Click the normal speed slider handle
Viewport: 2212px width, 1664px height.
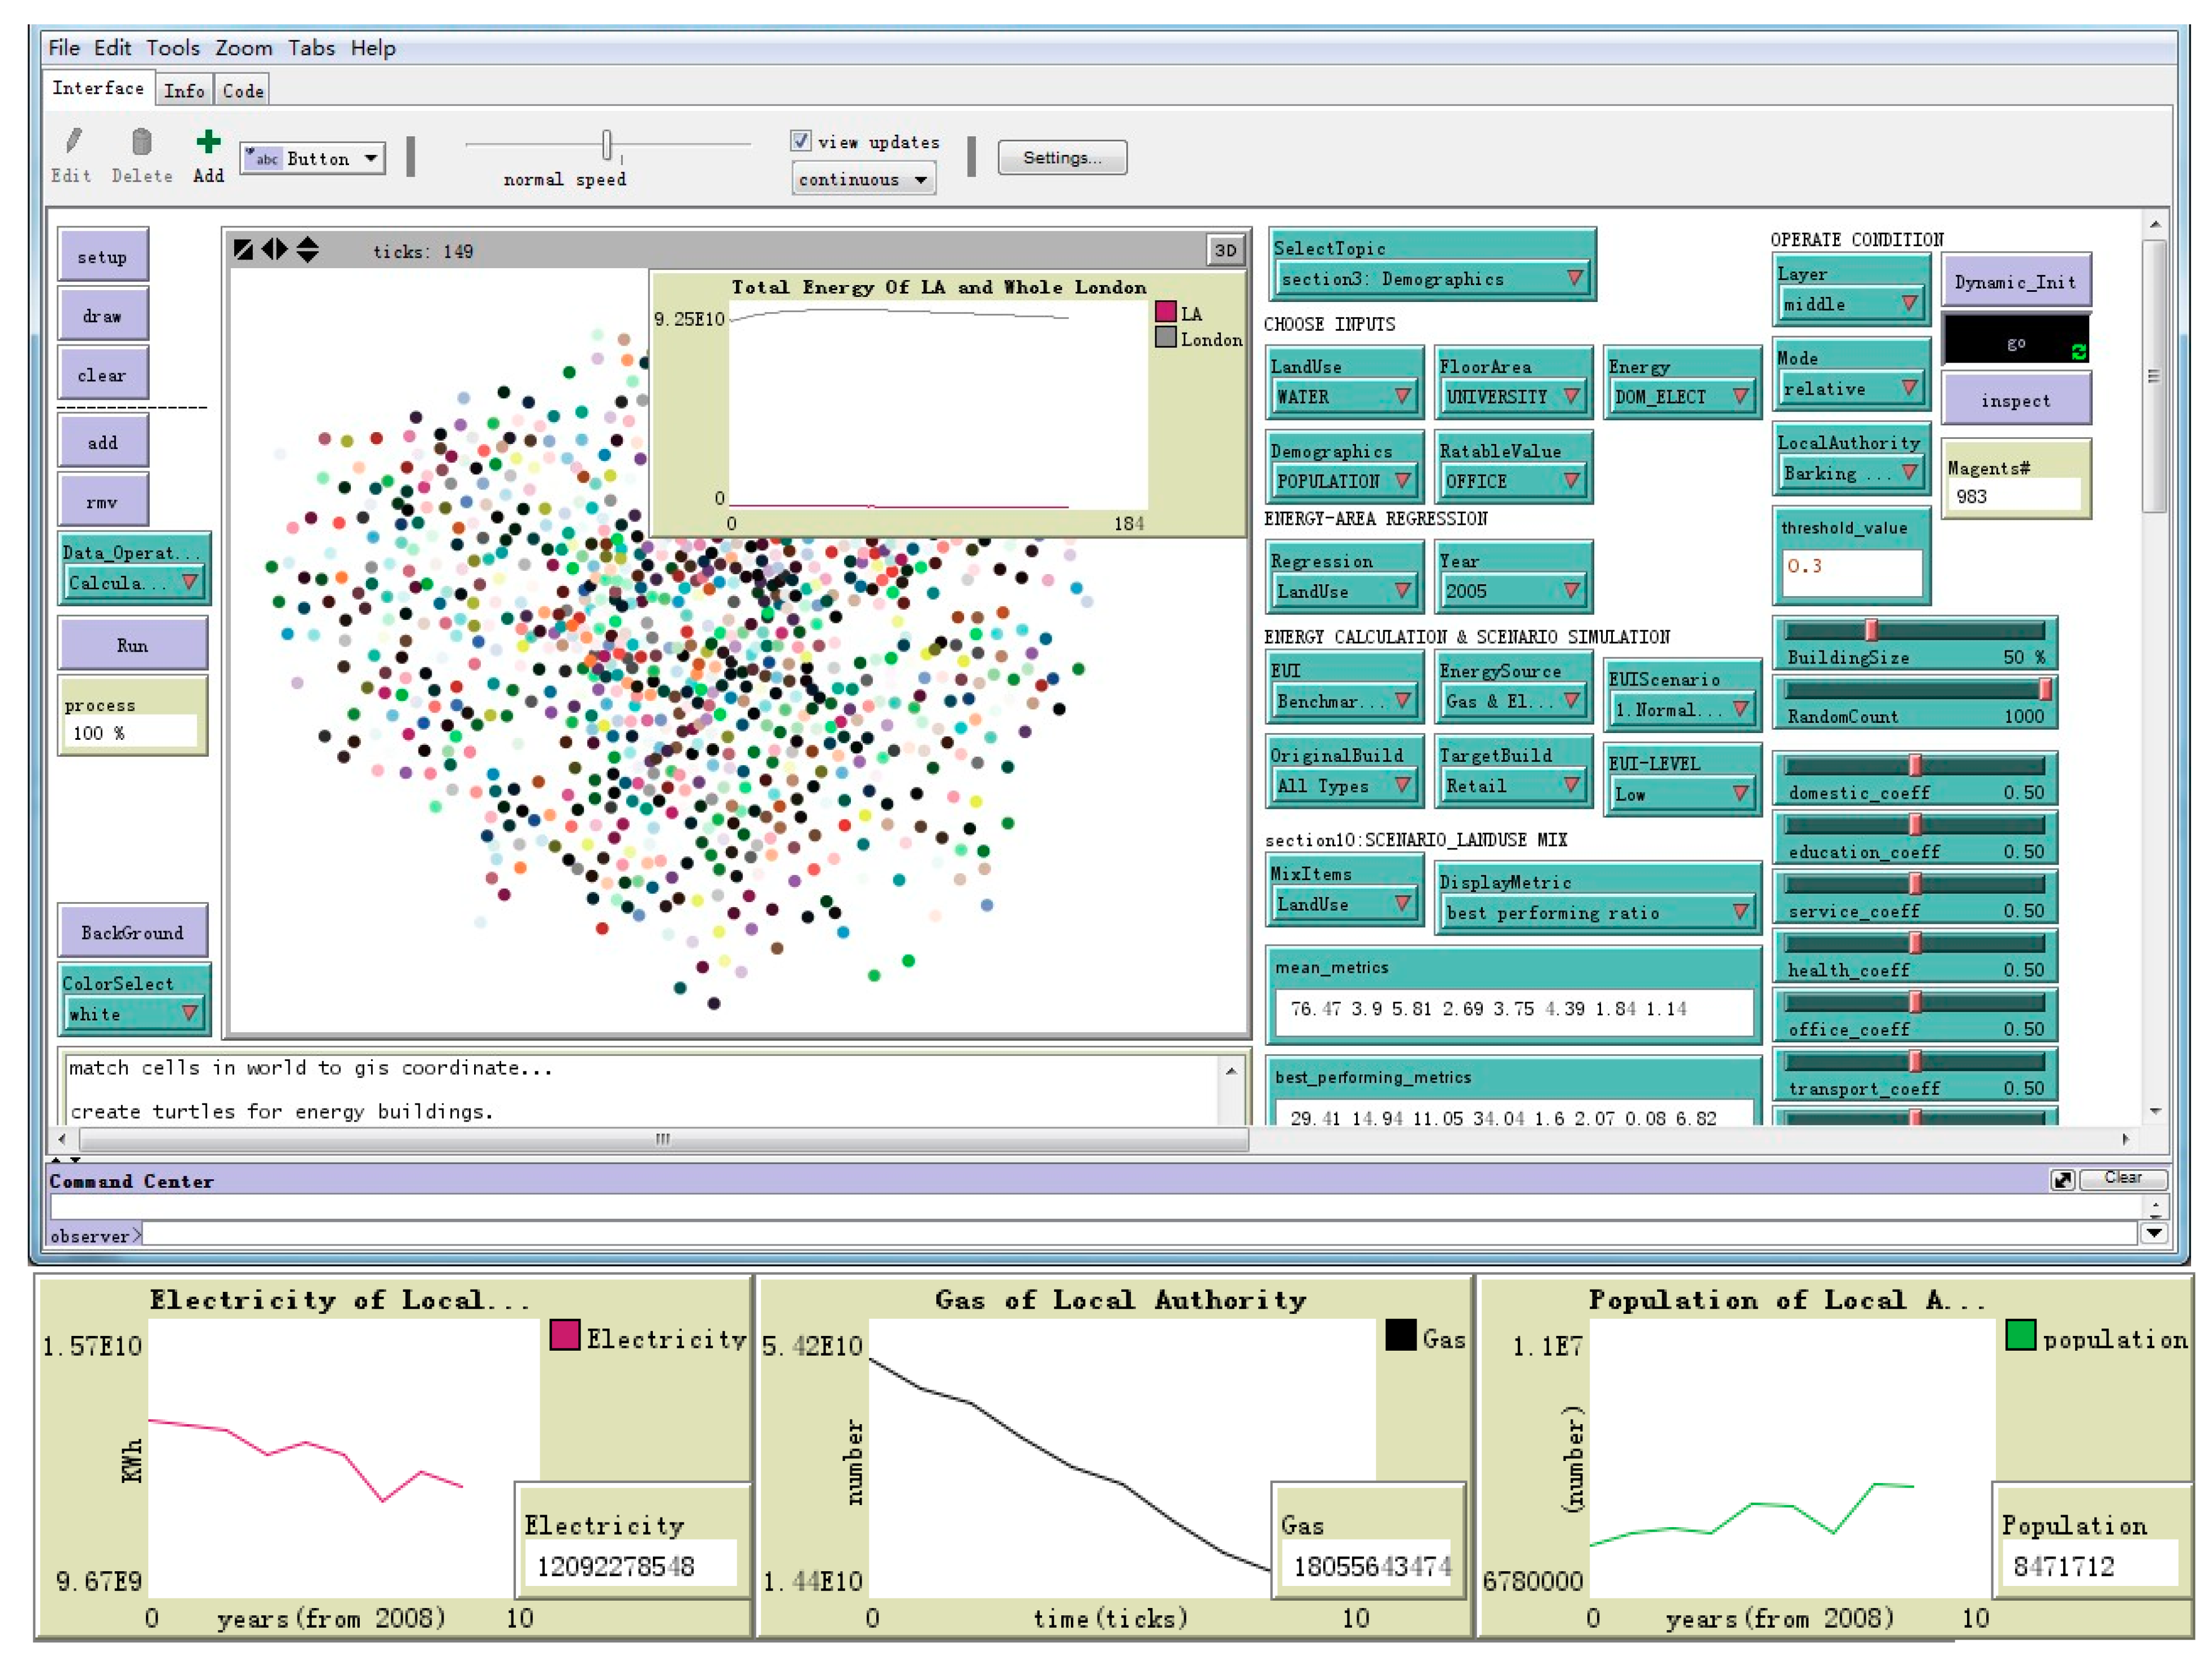[606, 145]
